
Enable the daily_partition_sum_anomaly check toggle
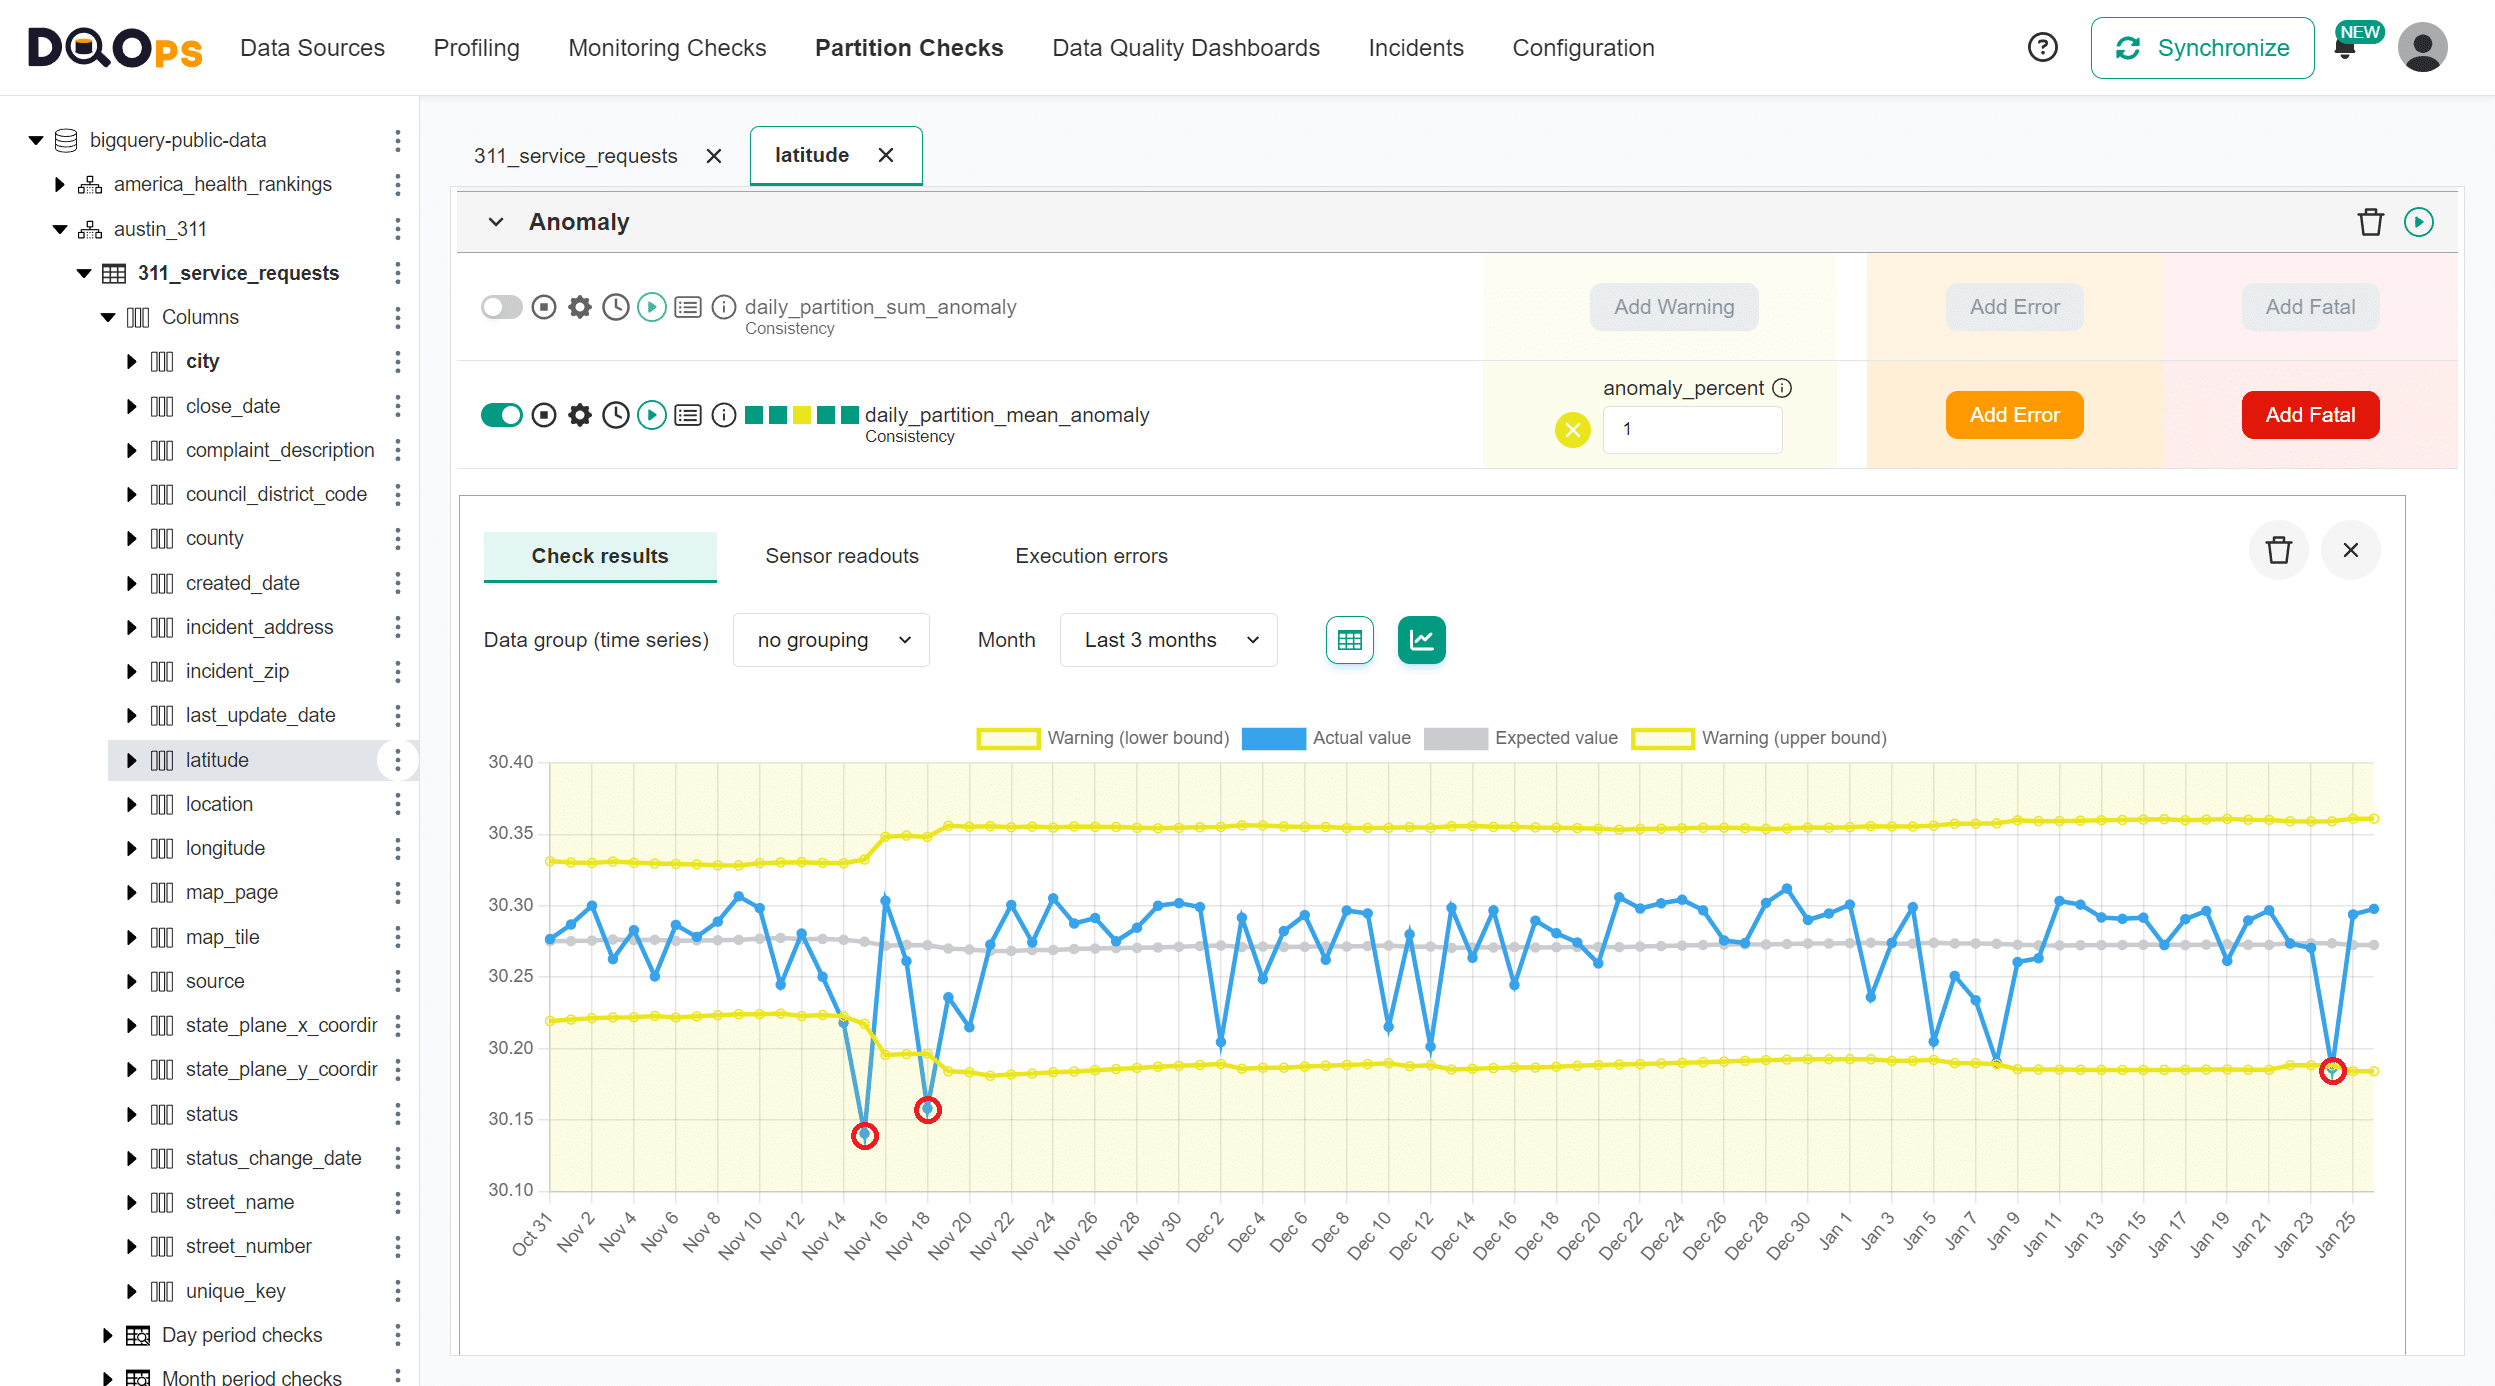(502, 307)
